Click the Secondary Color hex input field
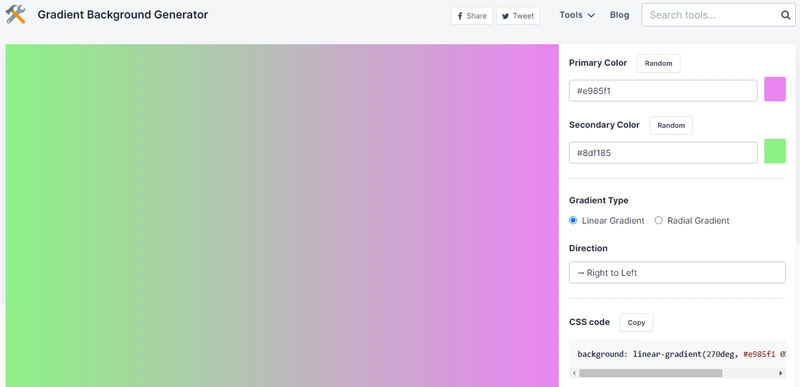This screenshot has height=387, width=800. (x=663, y=152)
